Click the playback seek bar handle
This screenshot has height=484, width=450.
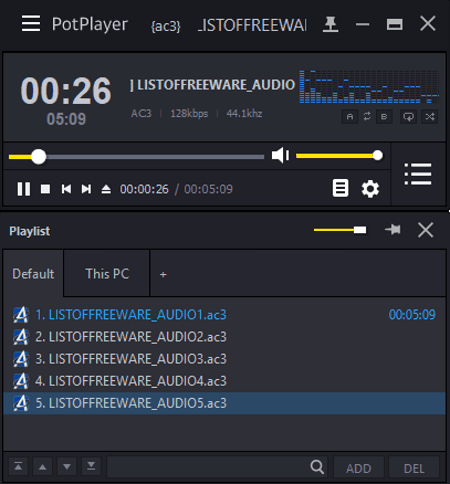pyautogui.click(x=38, y=156)
